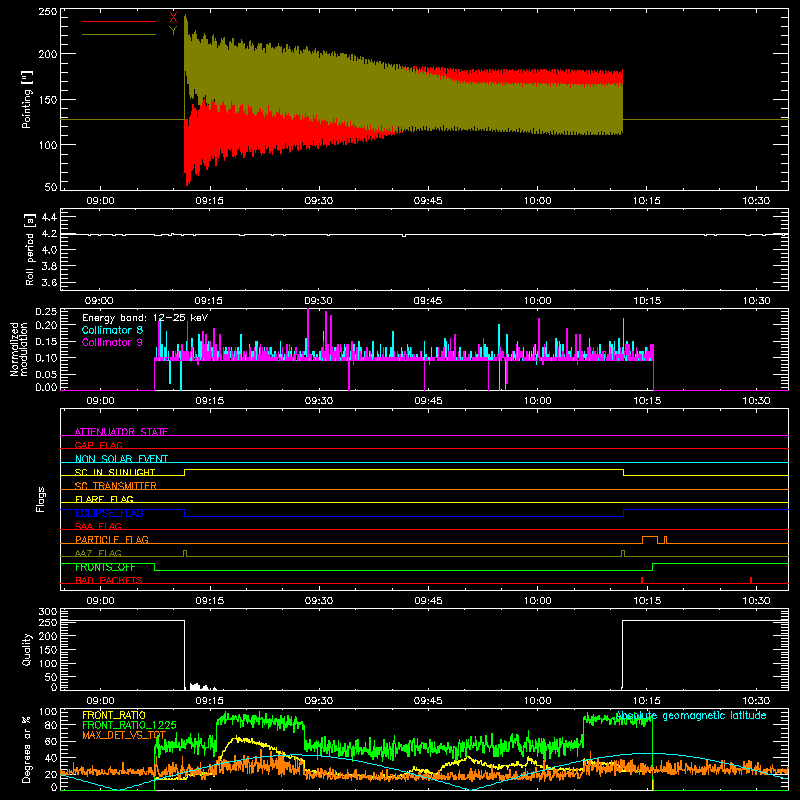The width and height of the screenshot is (800, 800).
Task: Click the FRONTS_OFF label
Action: point(105,567)
